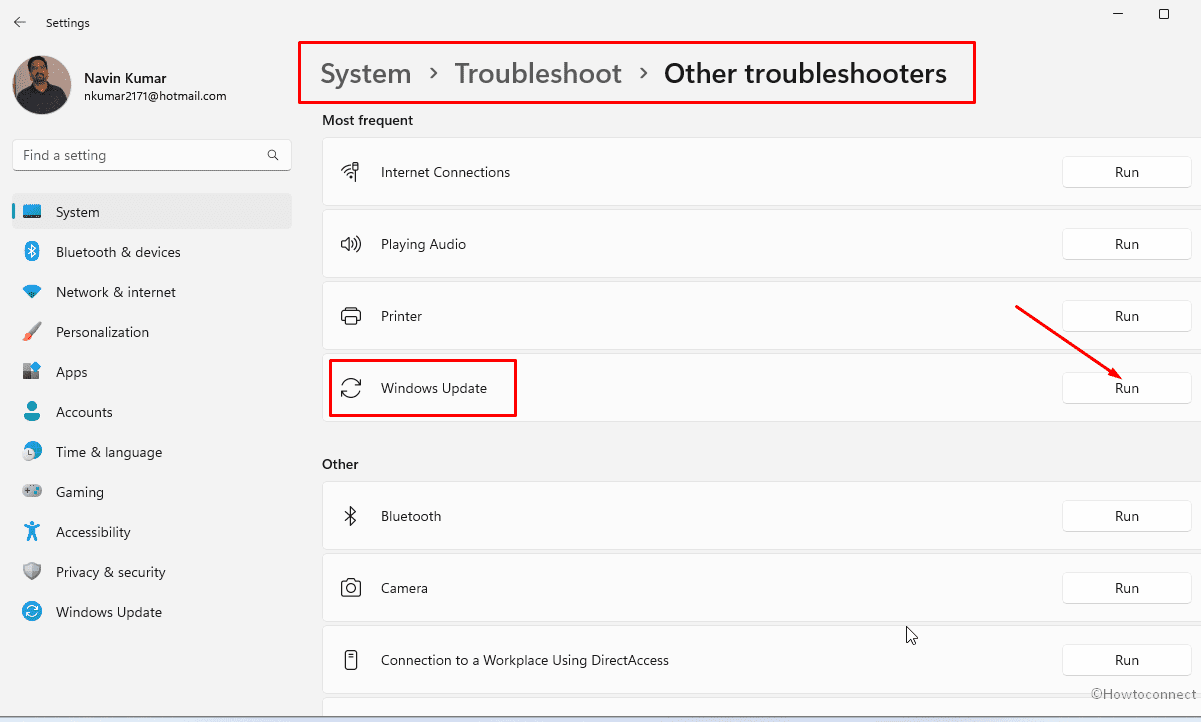
Task: Open Accounts settings
Action: [x=152, y=412]
